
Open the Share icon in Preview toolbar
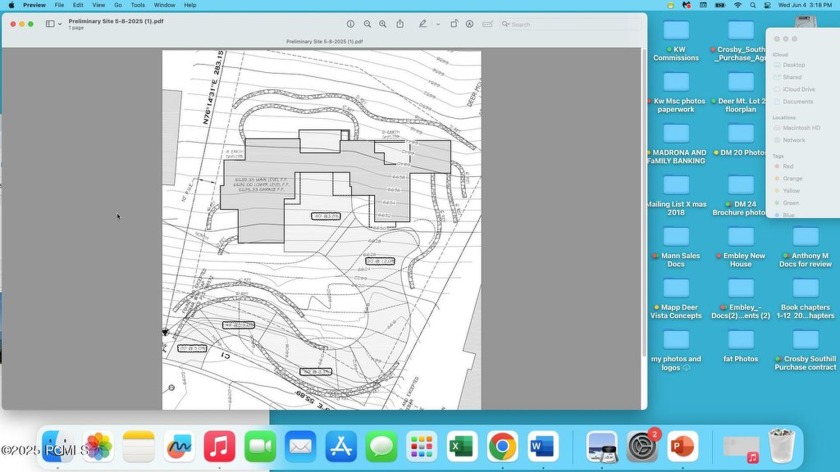coord(400,24)
